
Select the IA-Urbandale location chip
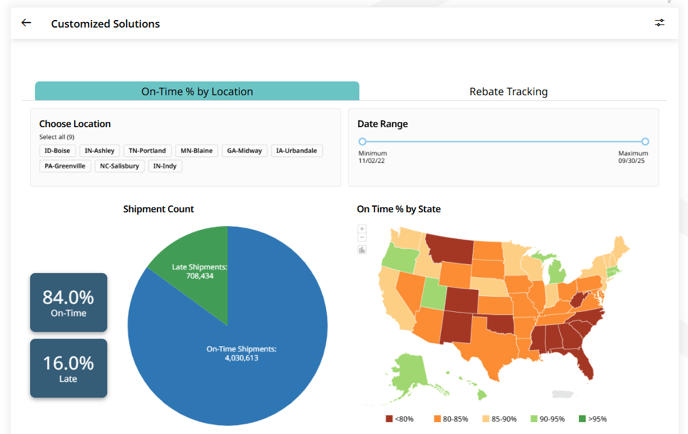(x=296, y=151)
